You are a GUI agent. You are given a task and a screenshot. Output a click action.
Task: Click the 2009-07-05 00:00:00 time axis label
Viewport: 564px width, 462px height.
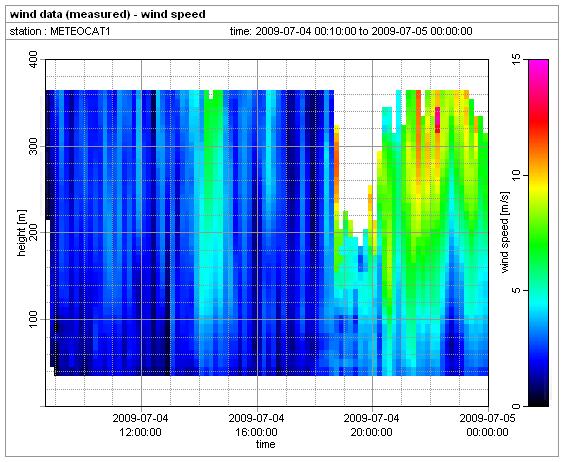(487, 425)
